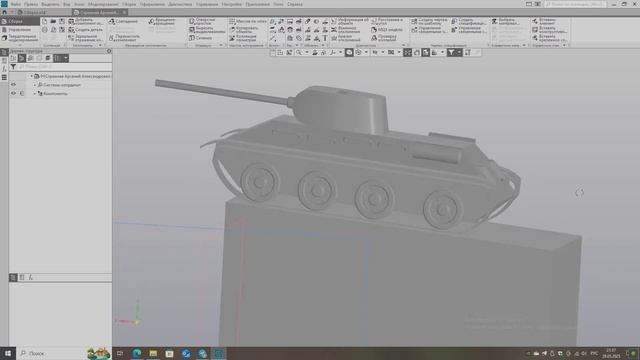Screen dimensions: 640x360
Task: Click the Open file folder icon
Action: [x=53, y=21]
